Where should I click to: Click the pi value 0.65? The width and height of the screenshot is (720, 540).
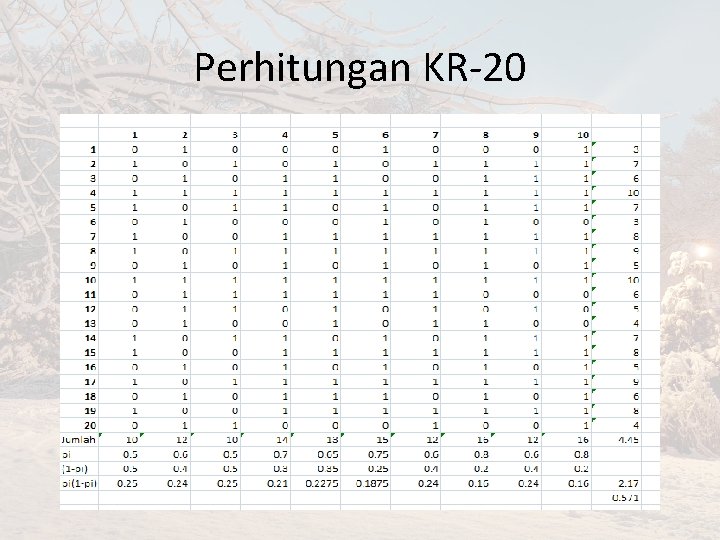(328, 455)
